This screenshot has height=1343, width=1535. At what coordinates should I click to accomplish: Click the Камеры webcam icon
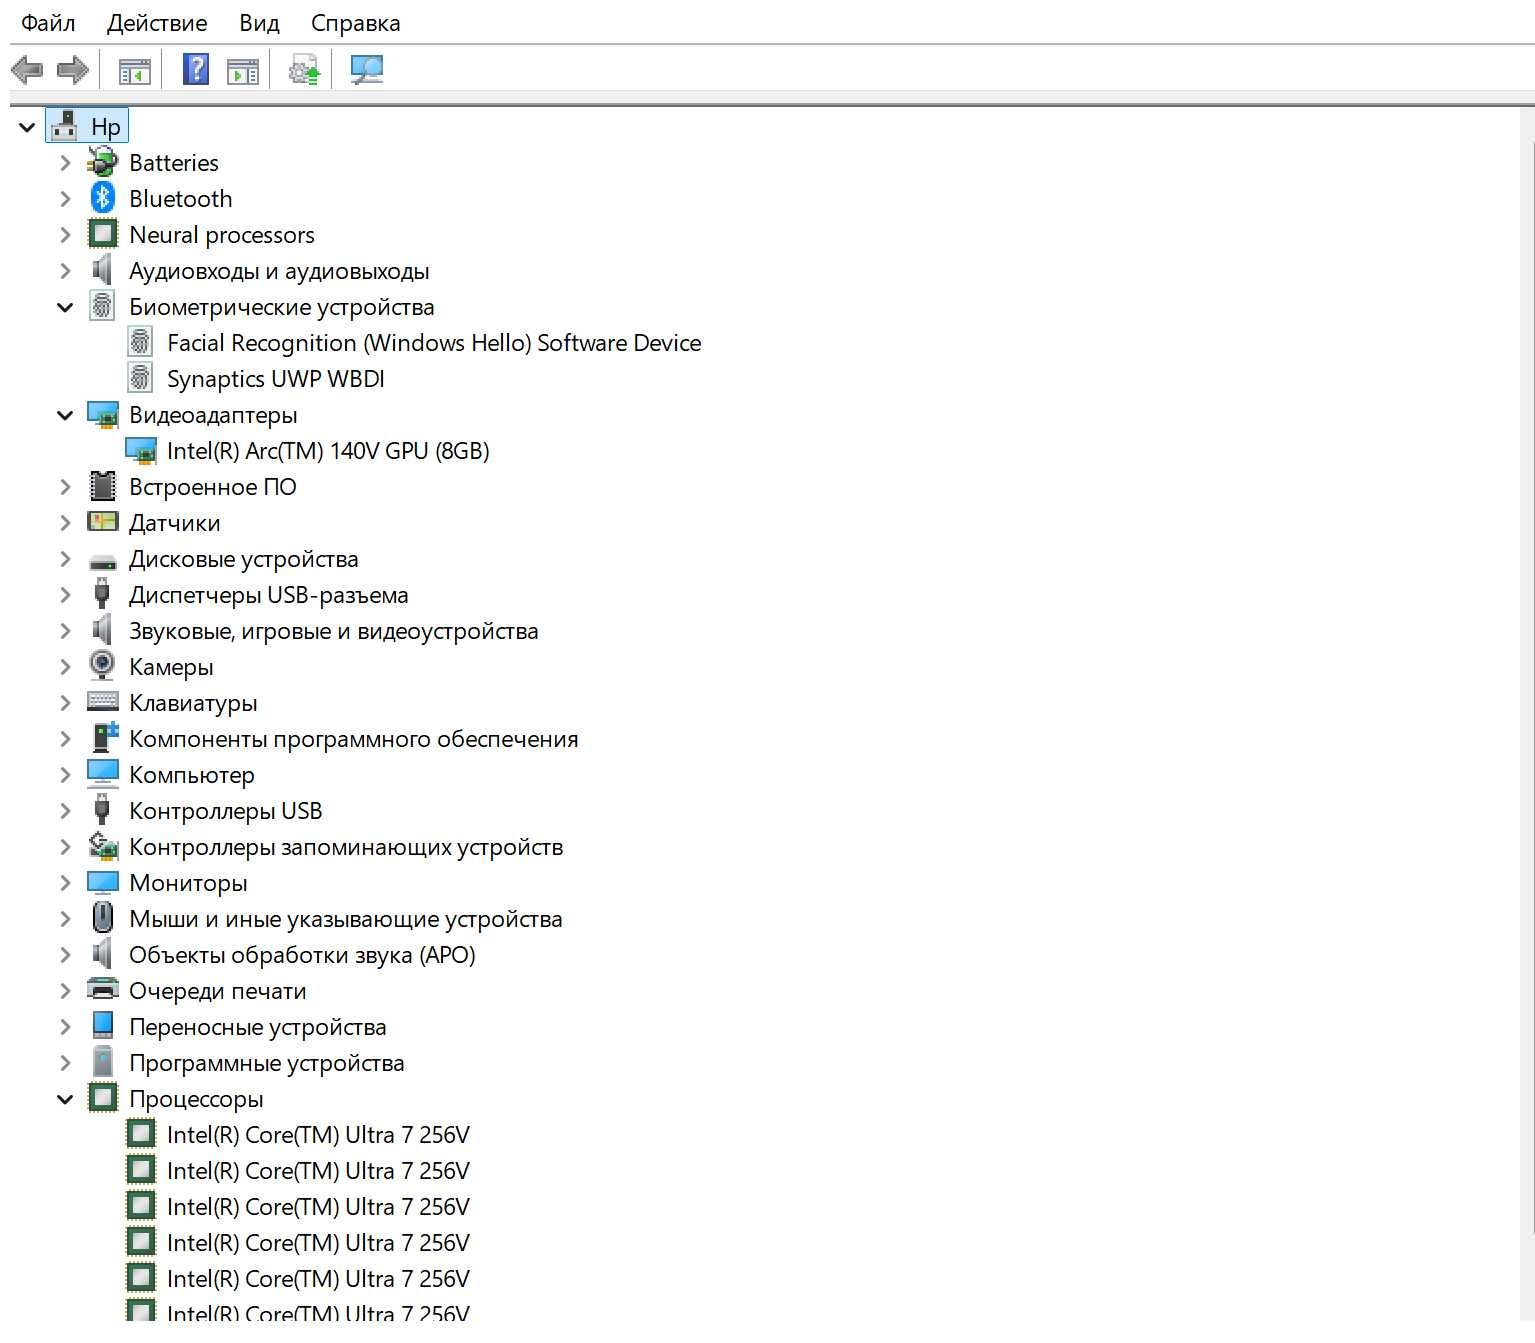point(102,666)
